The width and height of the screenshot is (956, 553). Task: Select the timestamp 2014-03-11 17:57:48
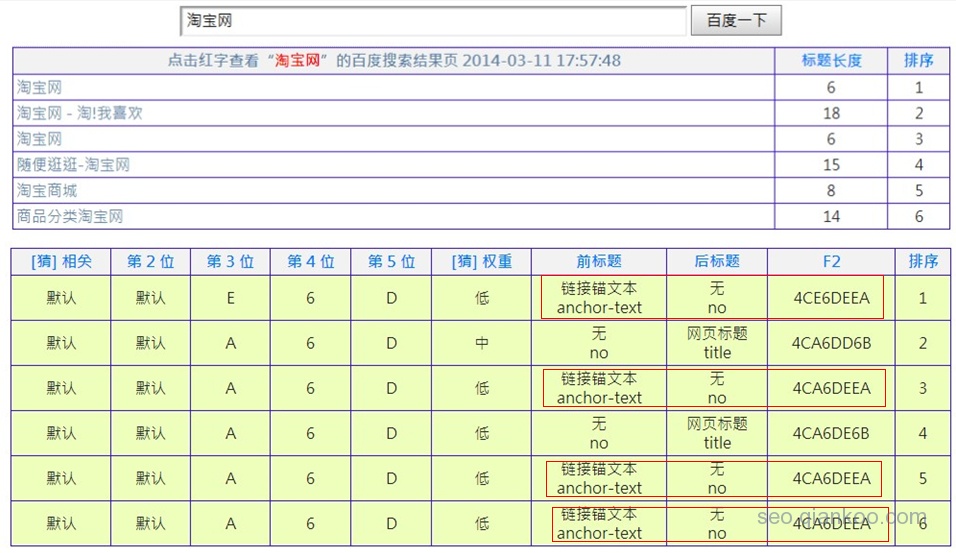point(541,60)
